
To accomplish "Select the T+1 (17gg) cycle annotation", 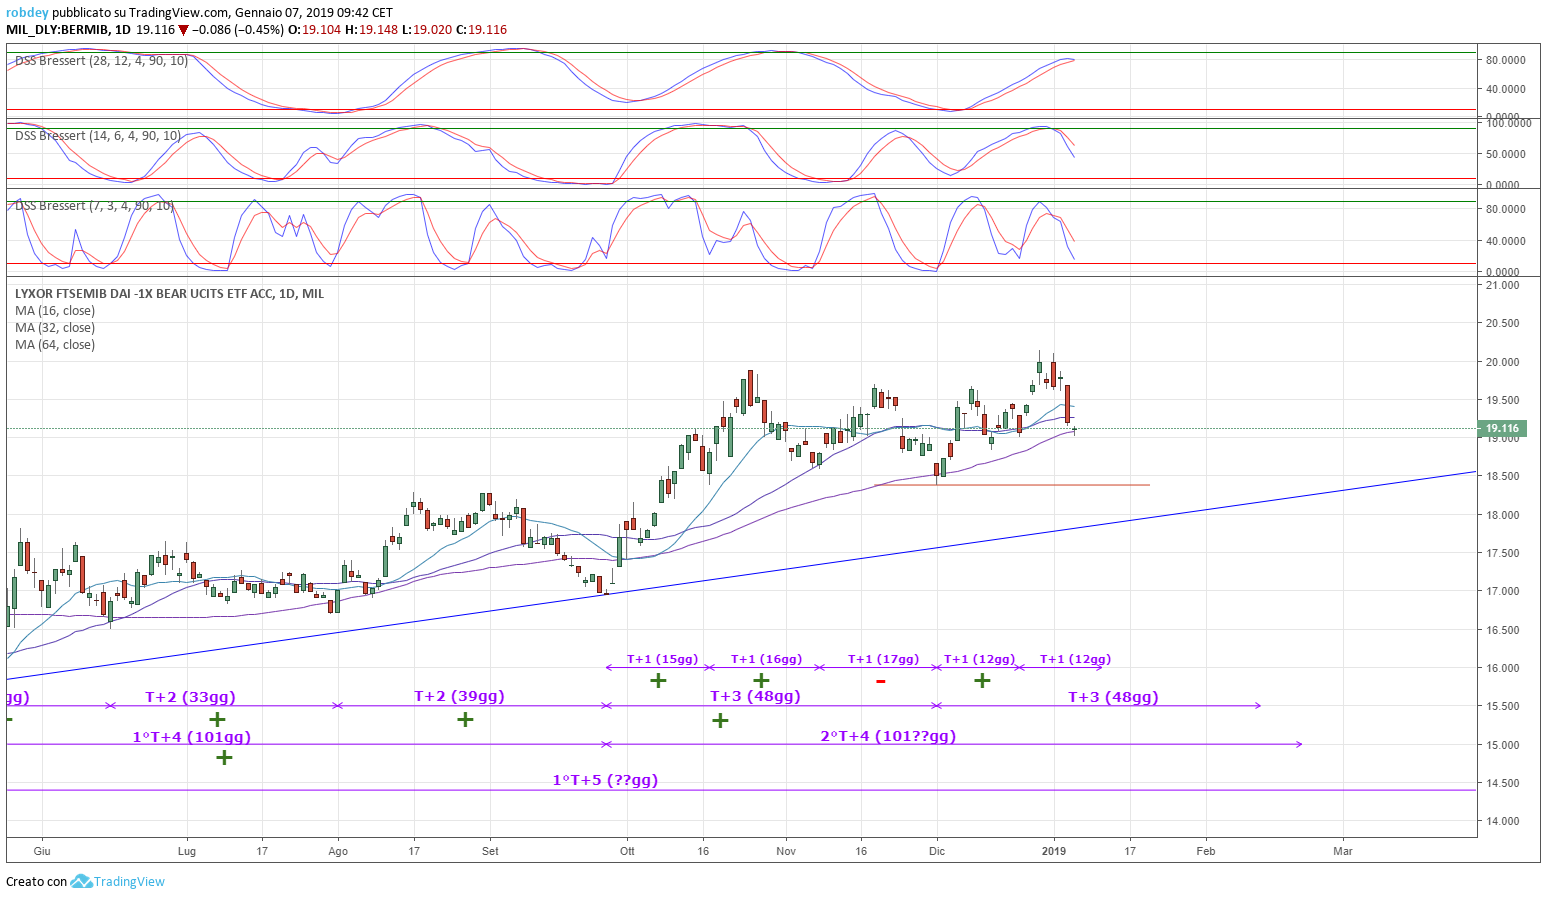I will 883,659.
